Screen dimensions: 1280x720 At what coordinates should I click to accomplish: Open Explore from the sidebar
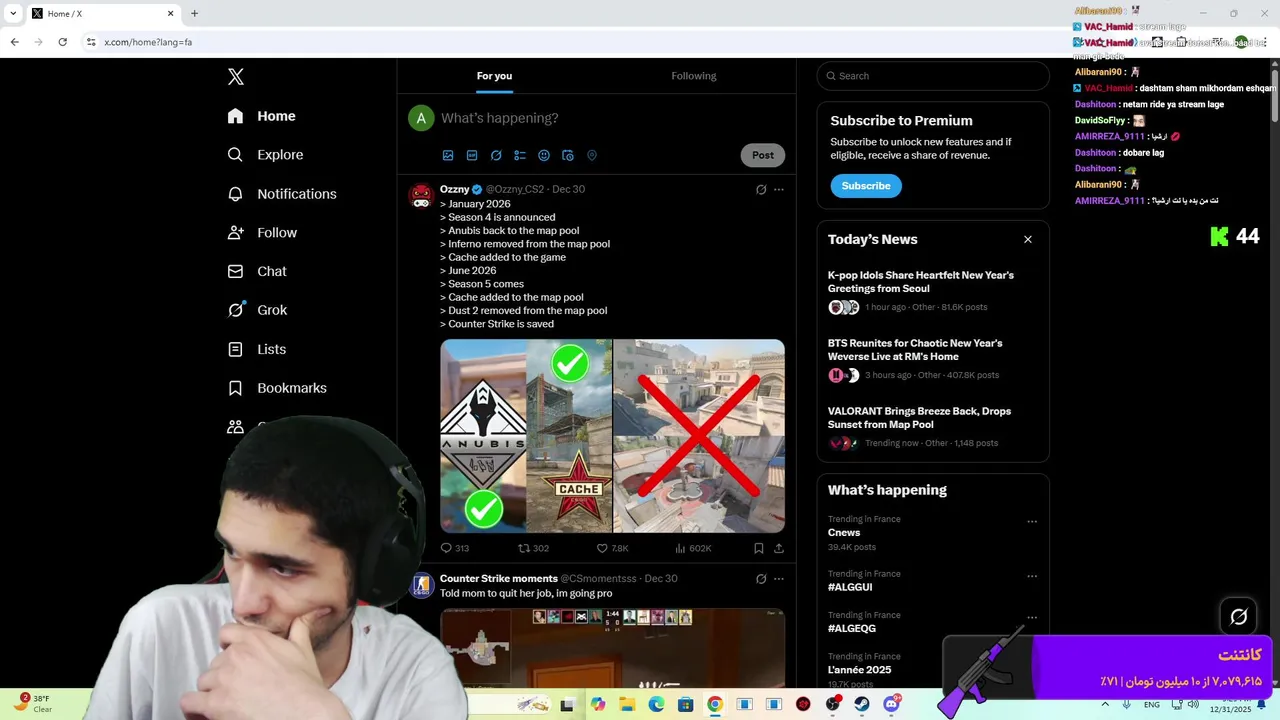click(265, 155)
